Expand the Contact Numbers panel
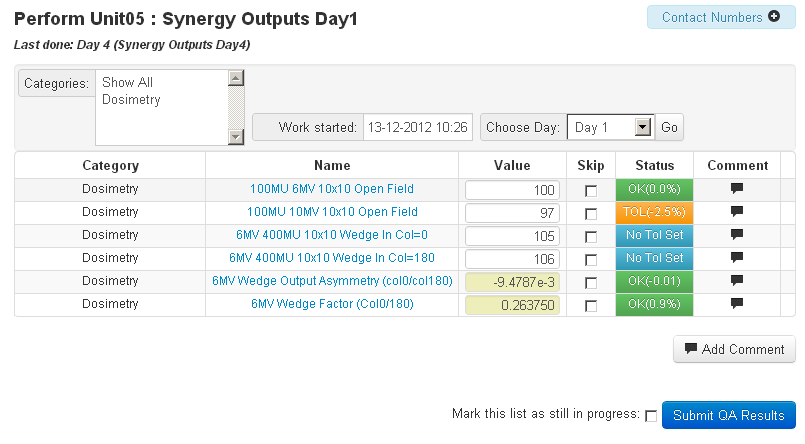Viewport: 805px width, 444px height. pyautogui.click(x=720, y=17)
